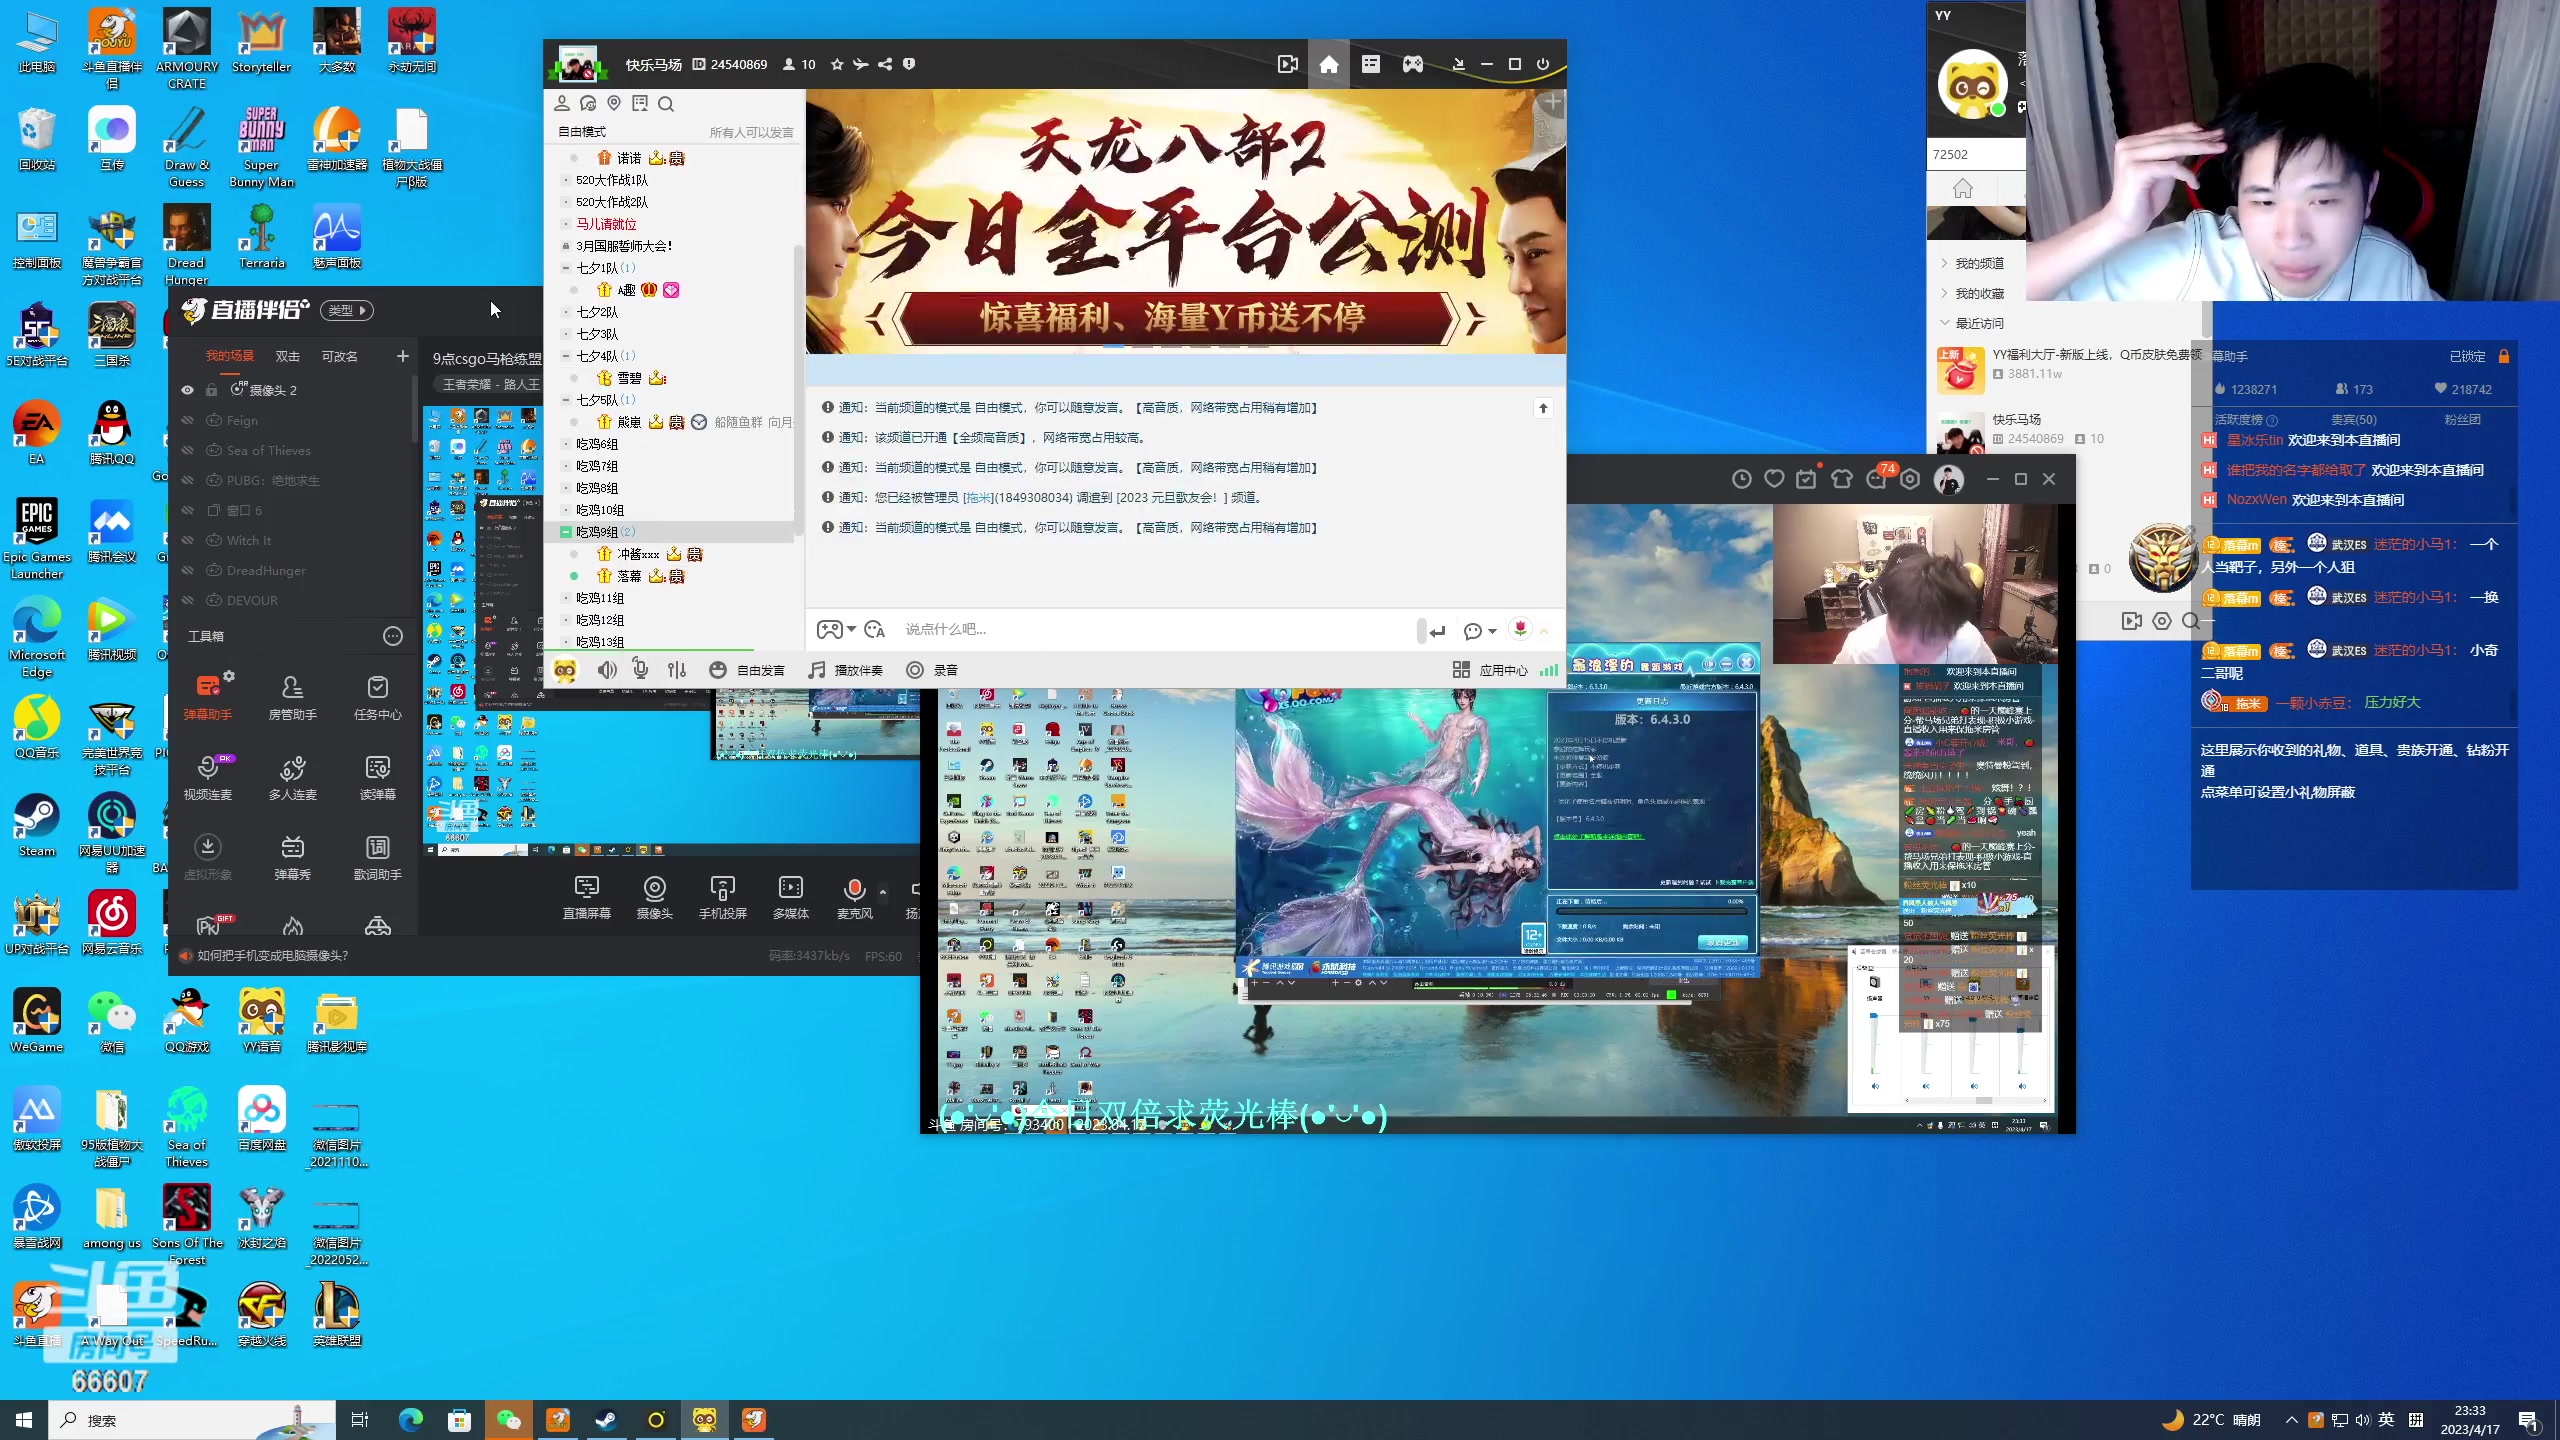The width and height of the screenshot is (2560, 1440).
Task: Open microphone options arrow beside 麦克风
Action: pos(882,890)
